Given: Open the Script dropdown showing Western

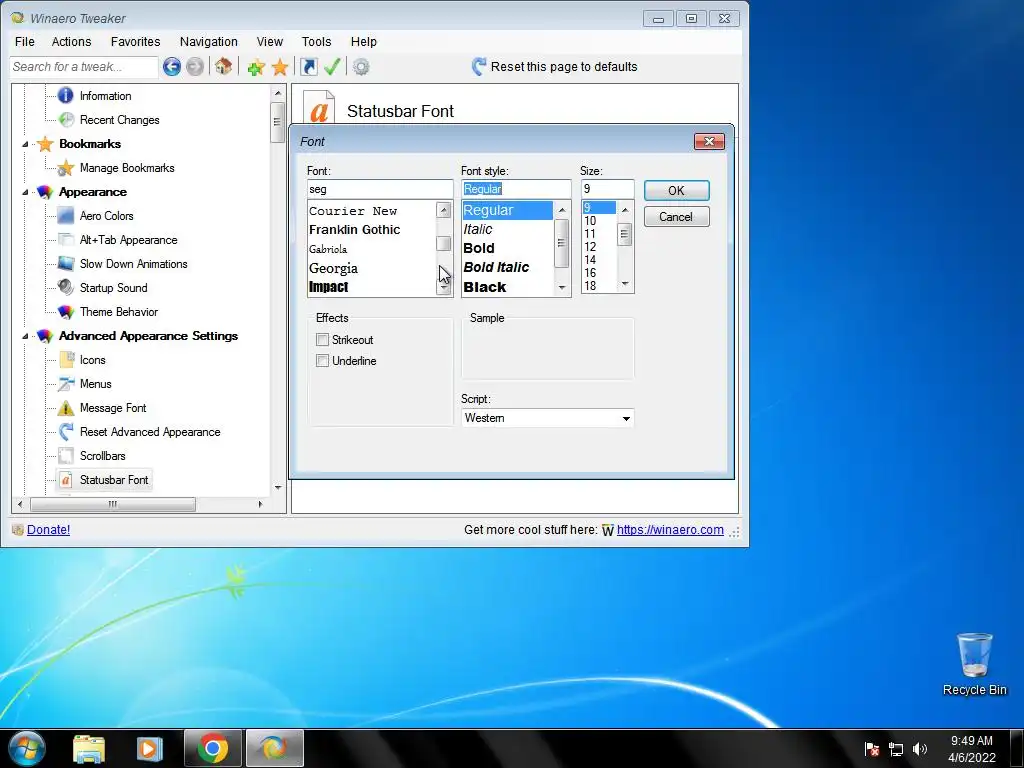Looking at the screenshot, I should point(547,418).
